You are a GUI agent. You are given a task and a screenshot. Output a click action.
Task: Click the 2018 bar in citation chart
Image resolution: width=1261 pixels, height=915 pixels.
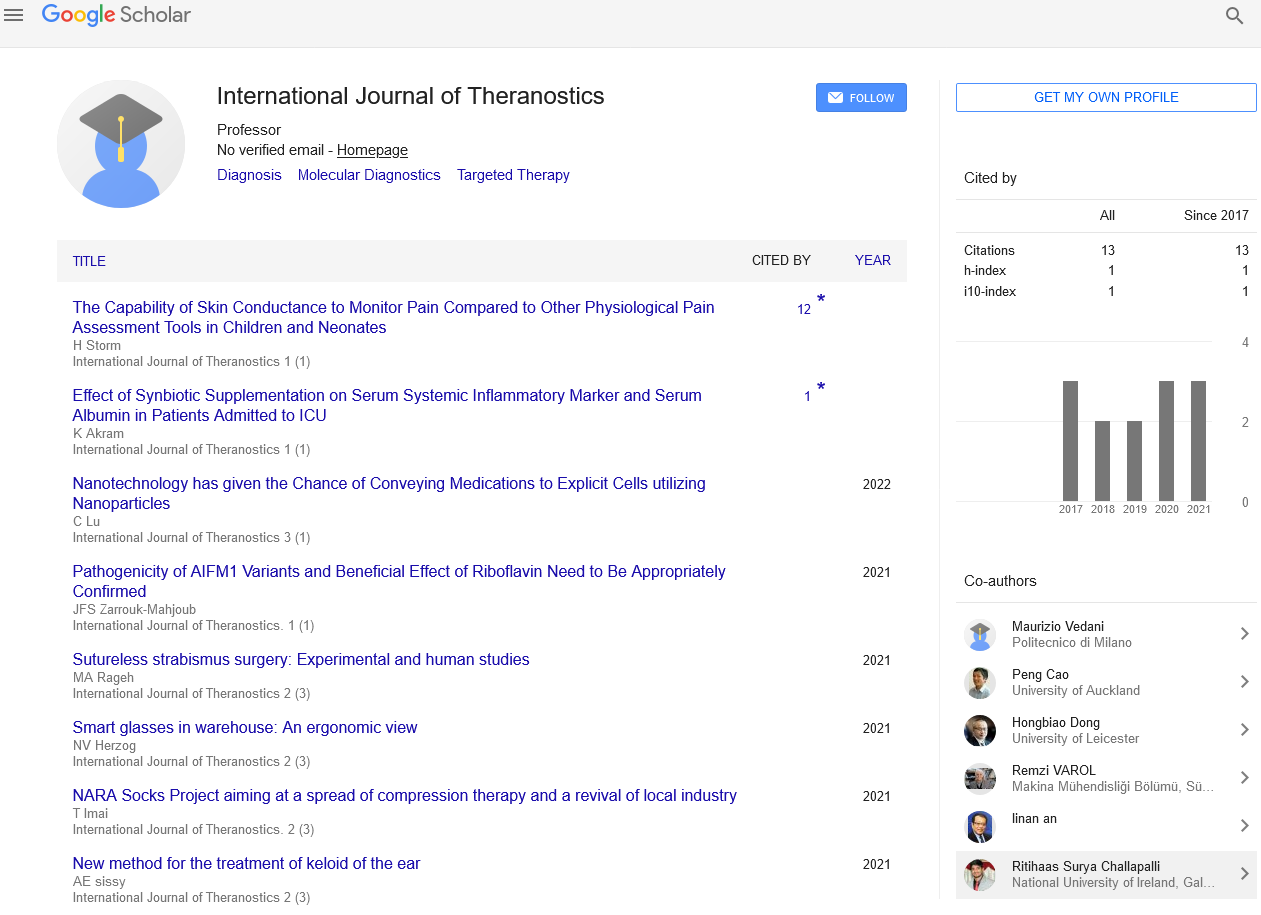[x=1102, y=461]
